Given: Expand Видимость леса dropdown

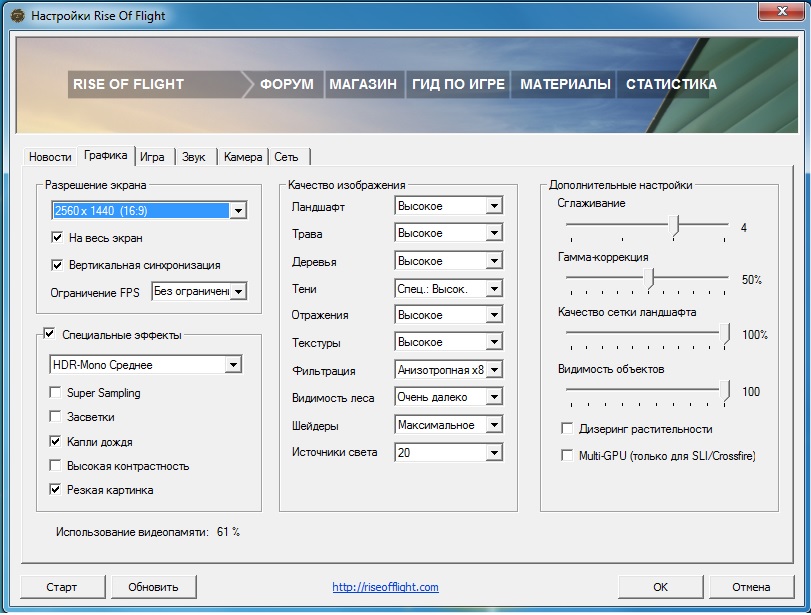Looking at the screenshot, I should coord(494,397).
